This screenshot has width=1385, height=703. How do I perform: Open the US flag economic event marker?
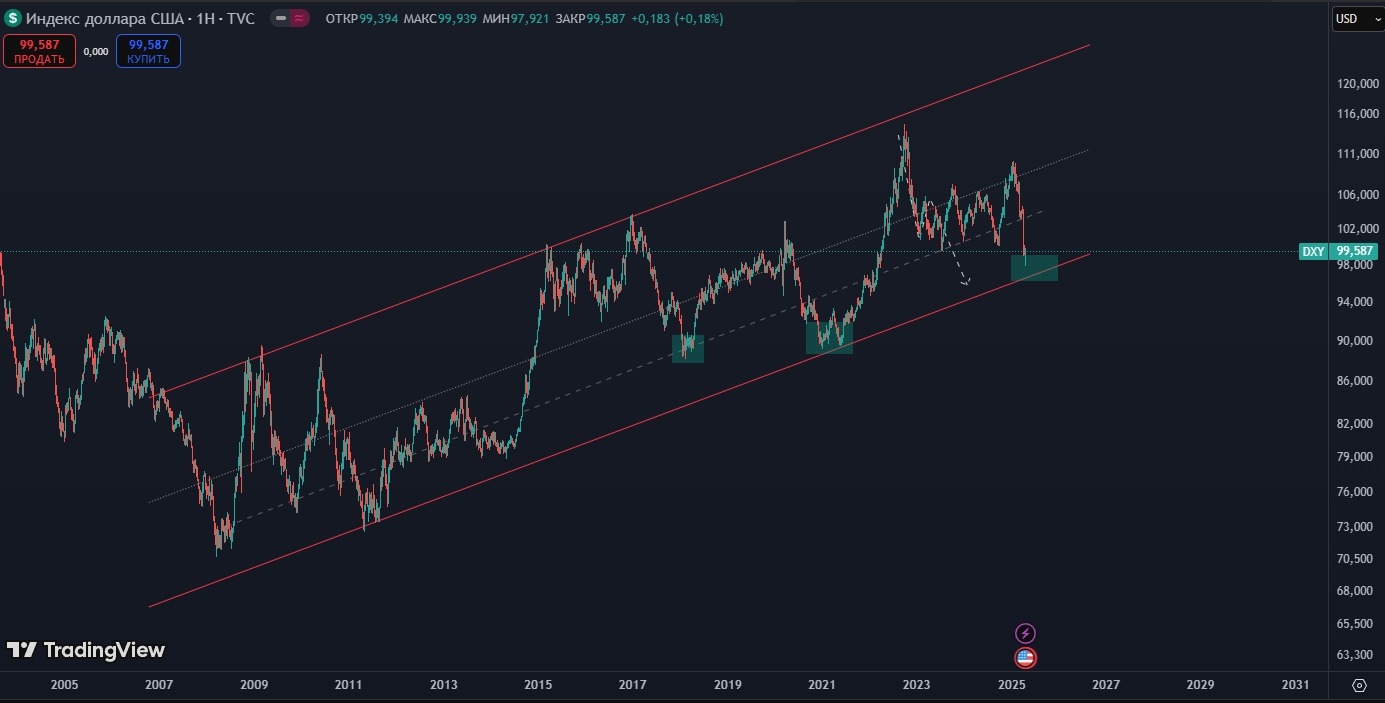(1025, 658)
